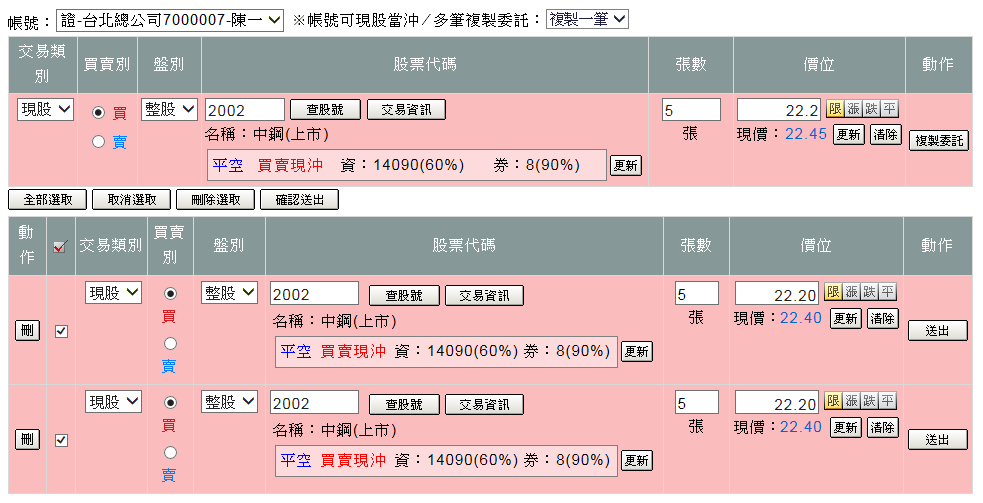Viewport: 983px width, 503px height.
Task: Click the select-all checkbox icon in the order list header
Action: pos(60,246)
